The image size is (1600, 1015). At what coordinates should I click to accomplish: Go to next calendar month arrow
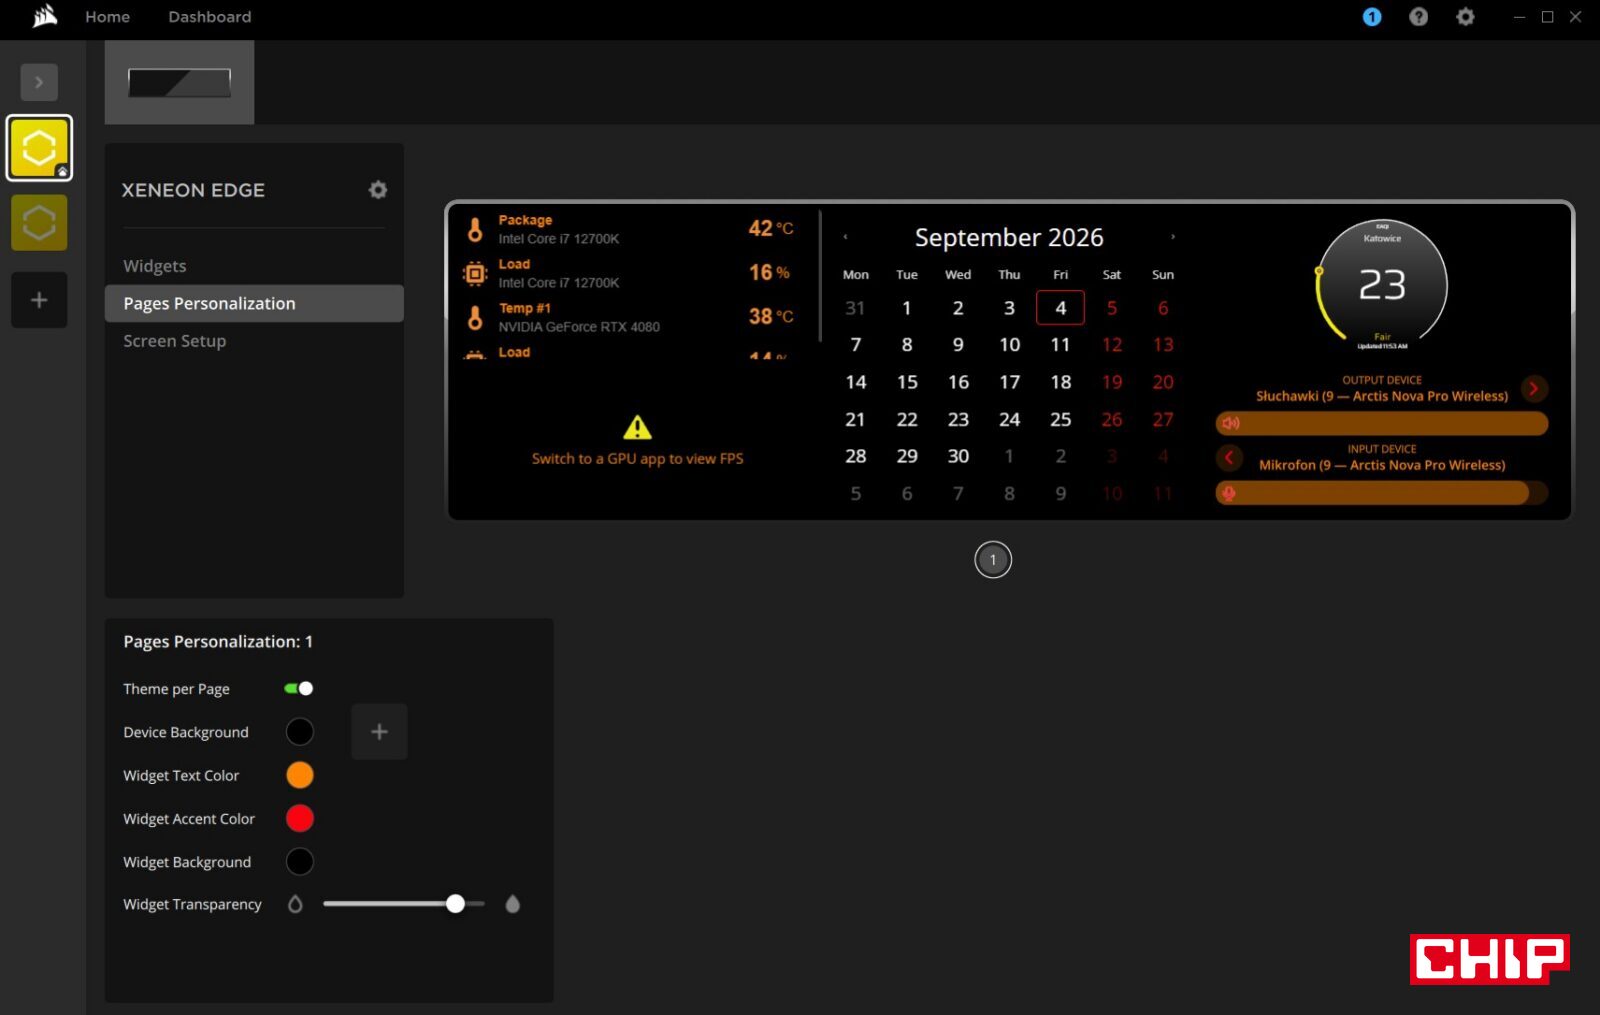(x=1173, y=237)
